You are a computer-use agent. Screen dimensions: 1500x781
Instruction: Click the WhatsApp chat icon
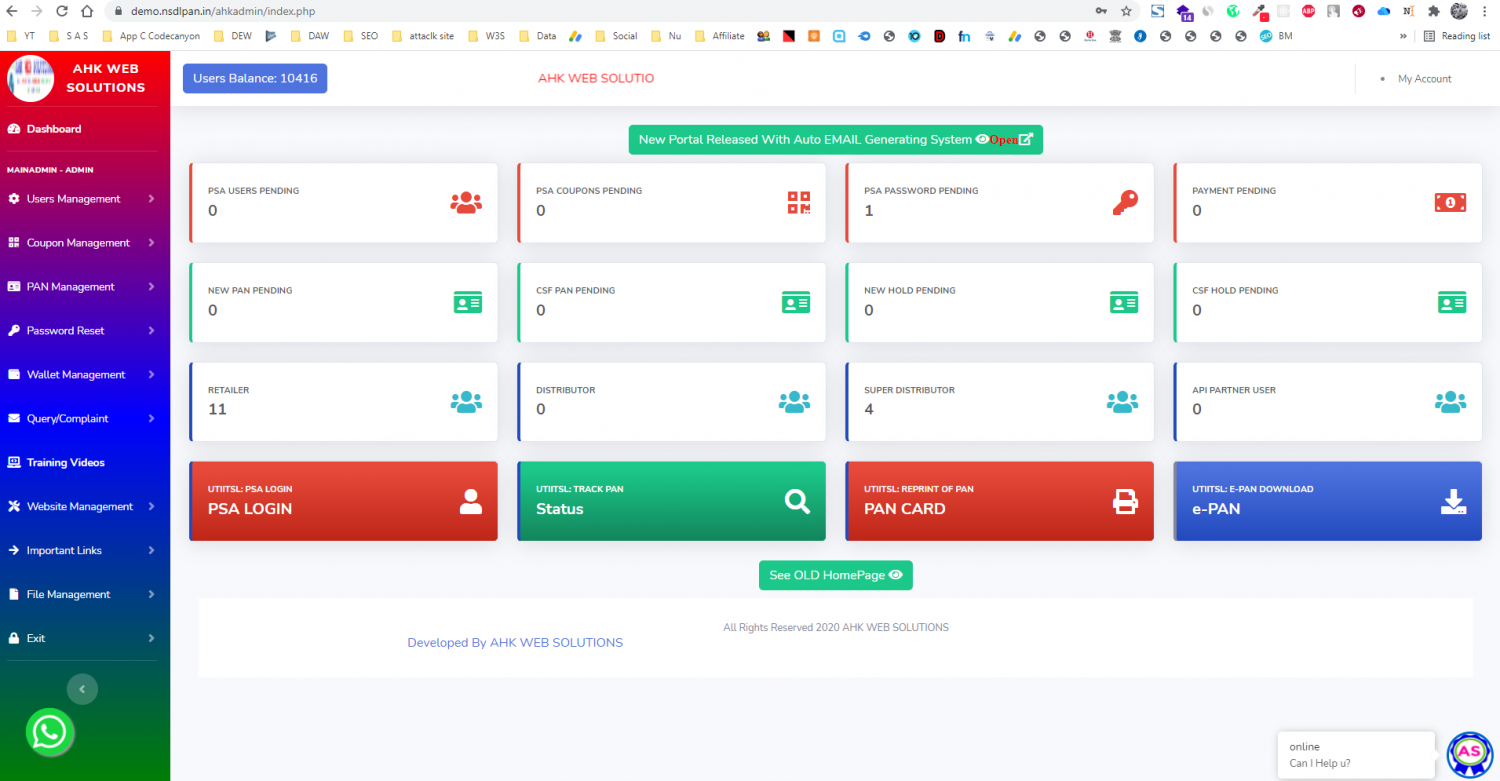tap(49, 732)
